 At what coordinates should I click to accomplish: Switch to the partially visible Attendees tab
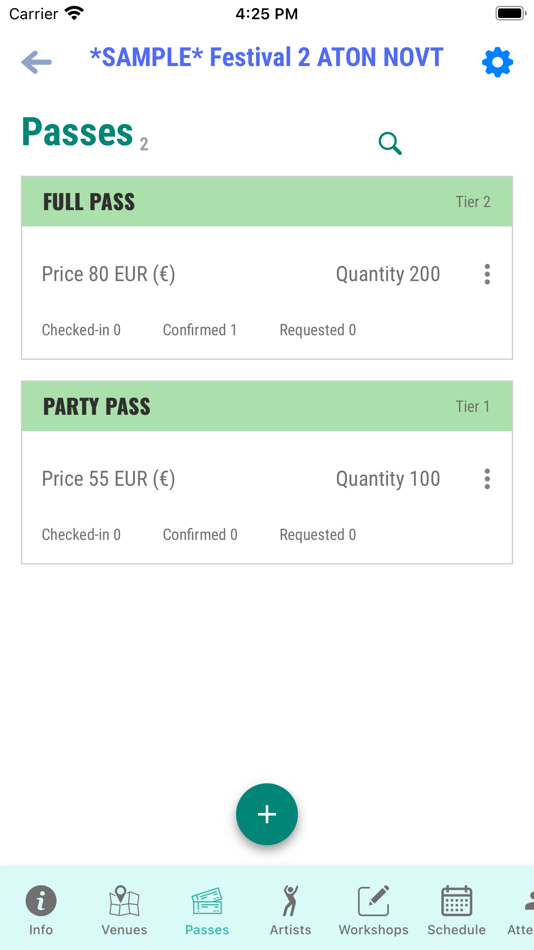click(x=521, y=910)
